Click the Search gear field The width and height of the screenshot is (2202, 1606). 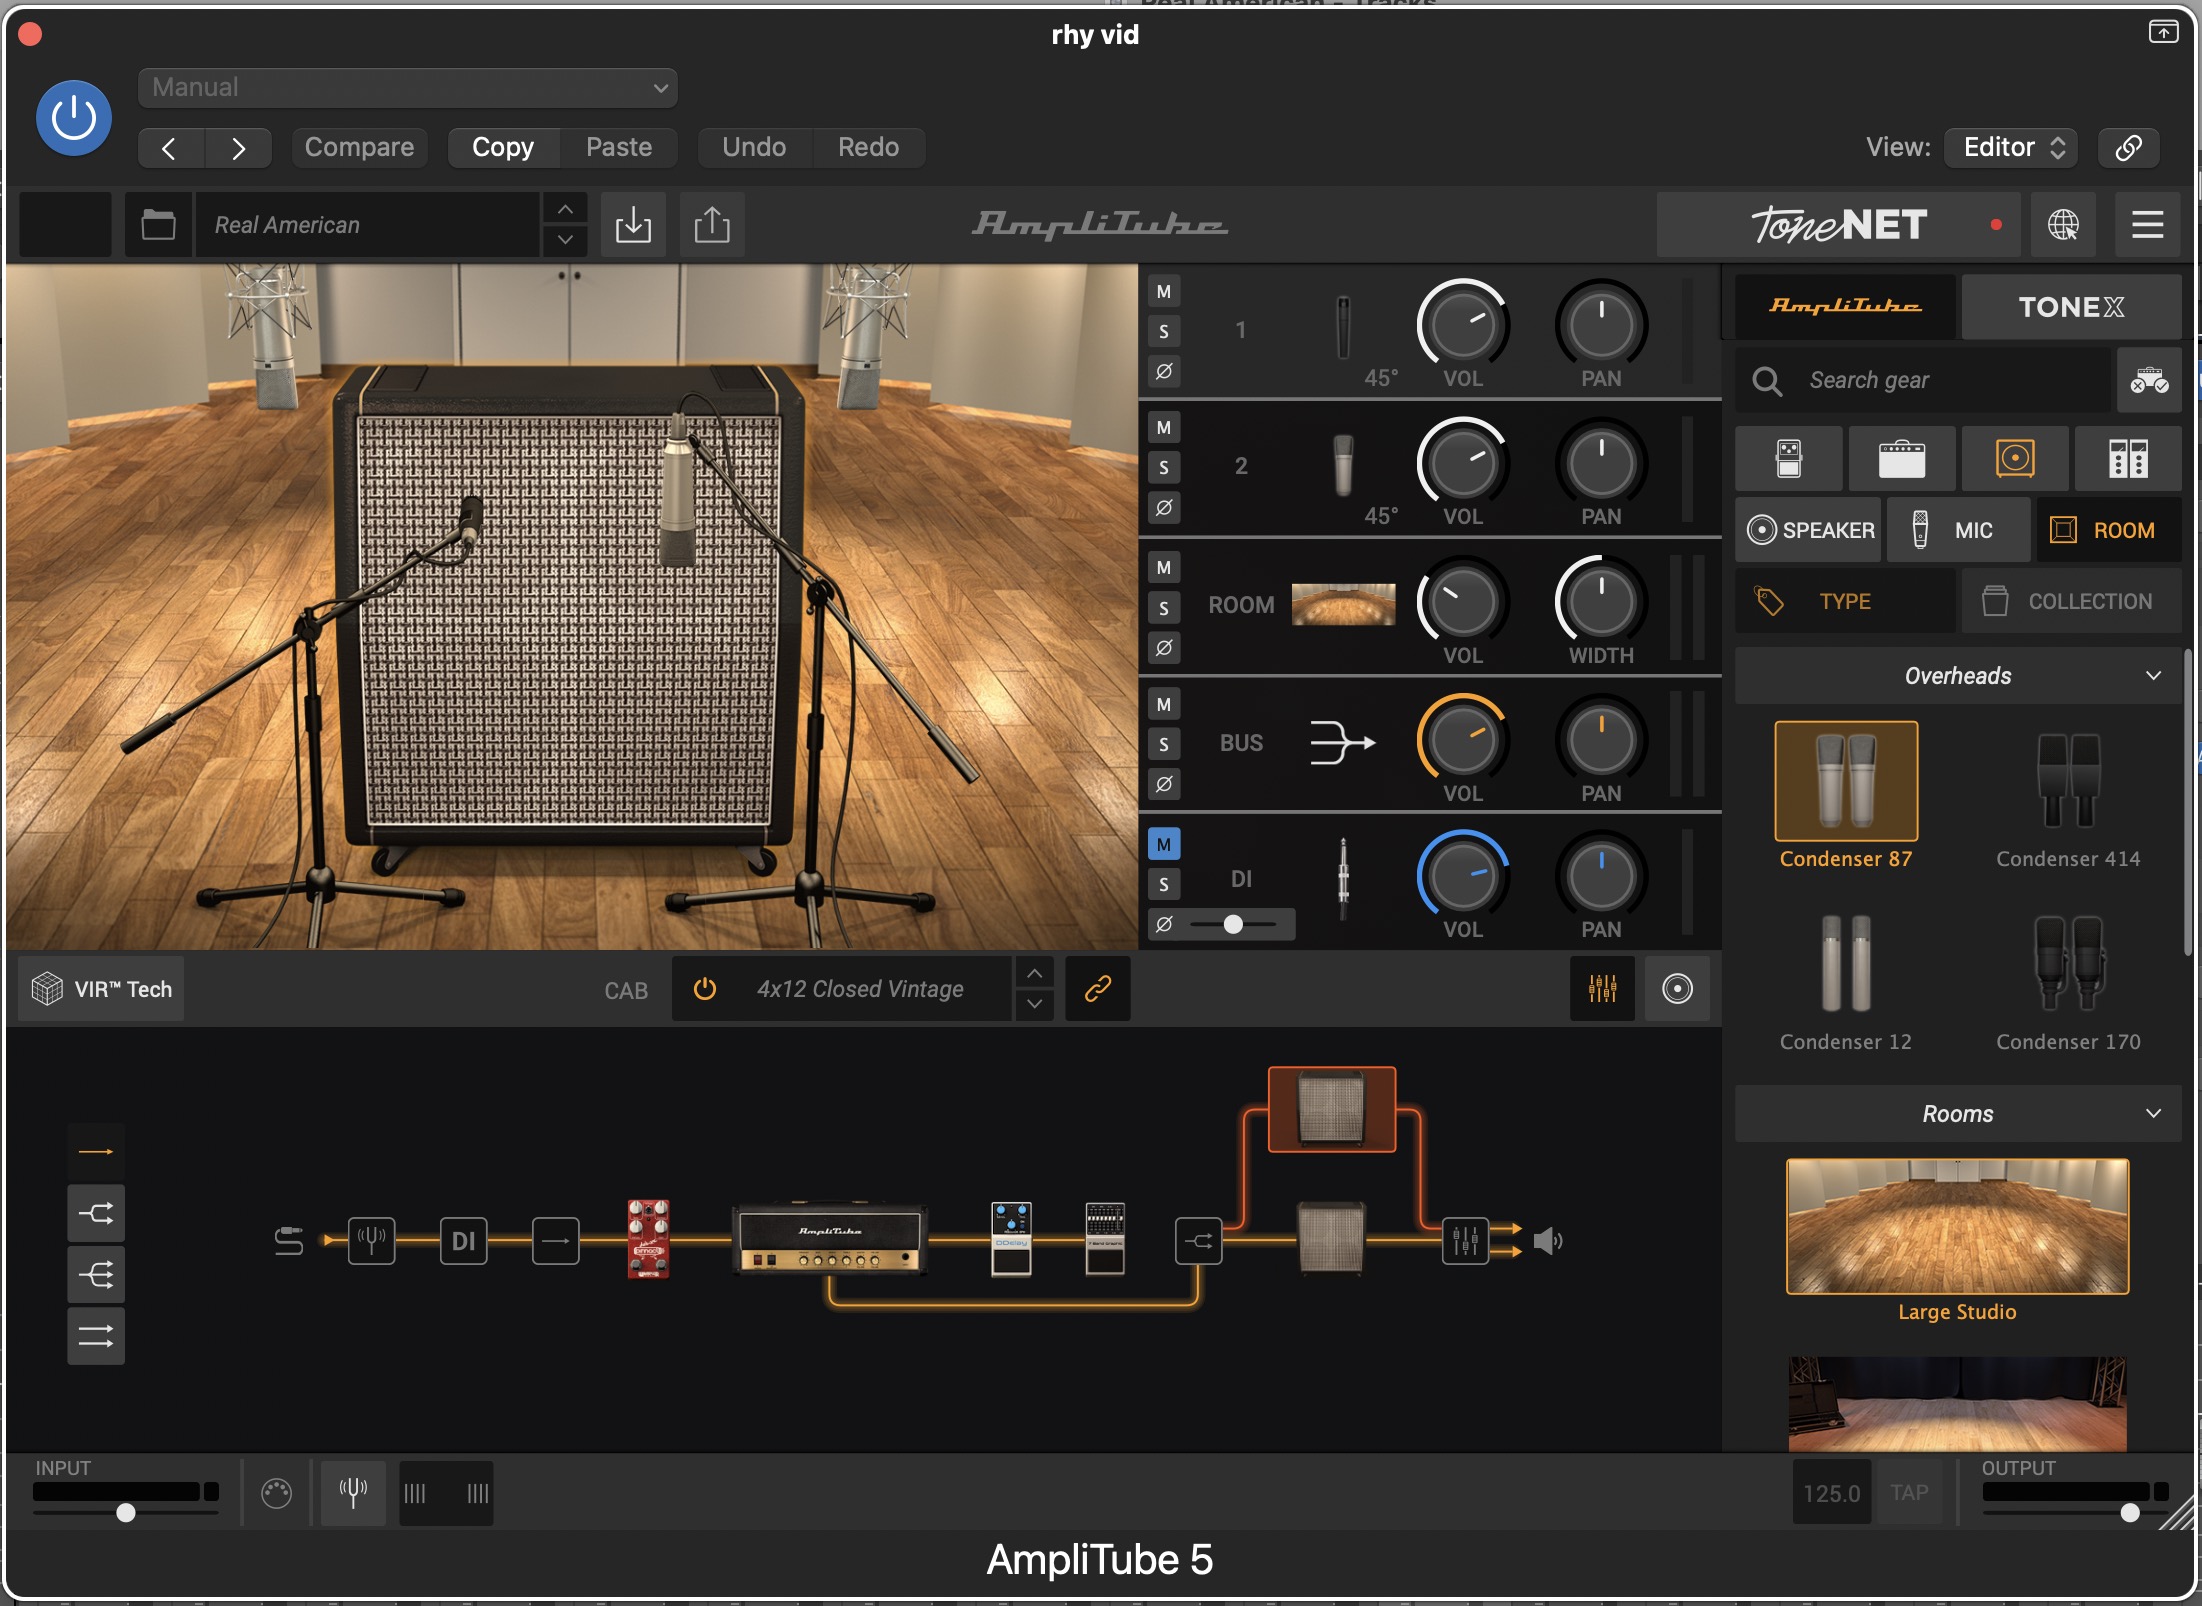tap(1922, 381)
